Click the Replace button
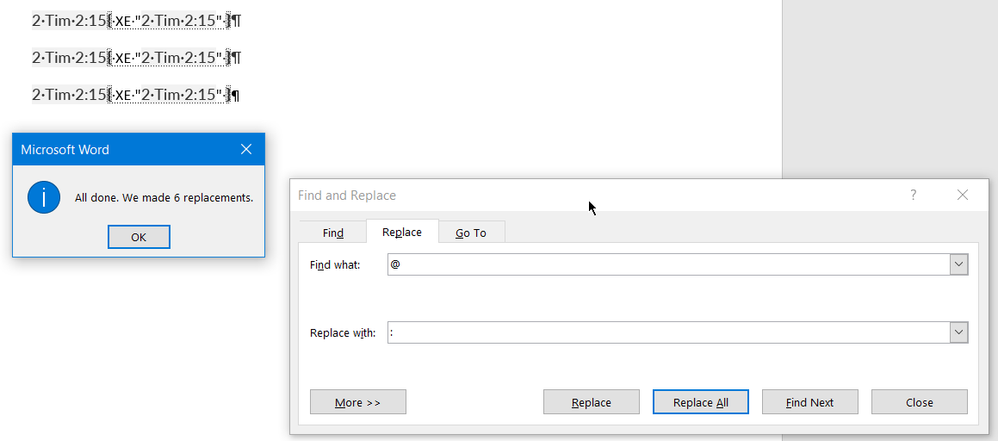This screenshot has height=441, width=998. pyautogui.click(x=591, y=402)
